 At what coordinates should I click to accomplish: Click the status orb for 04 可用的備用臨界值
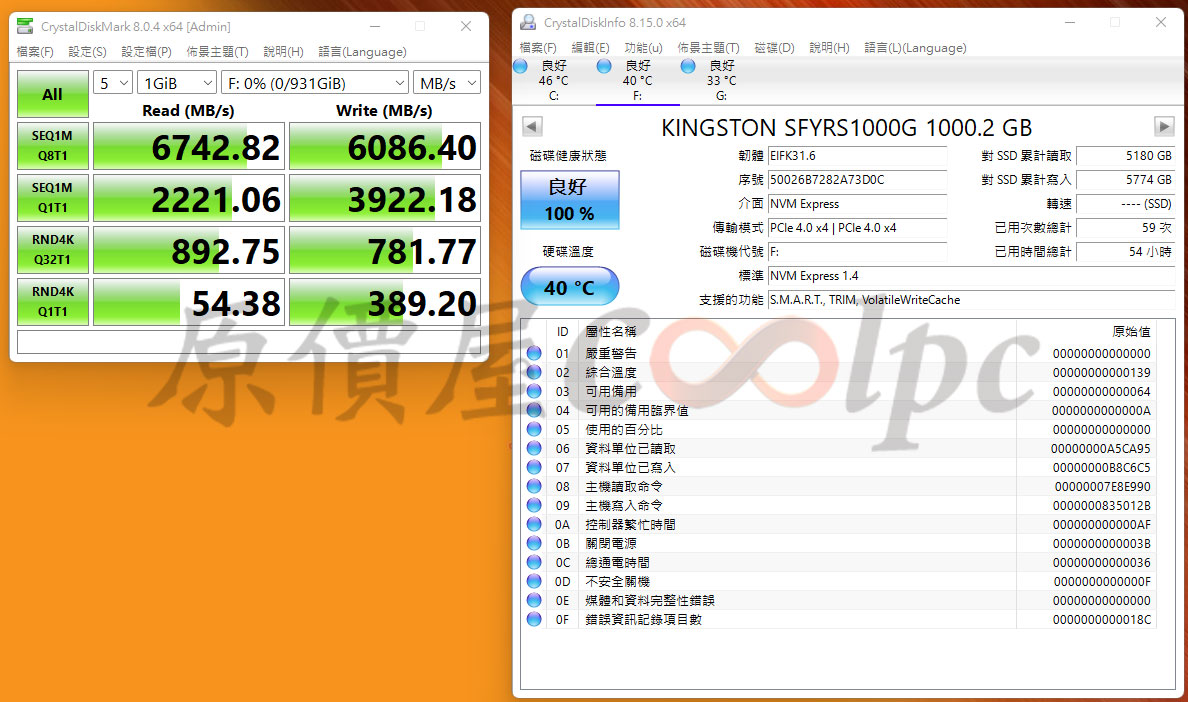click(534, 410)
